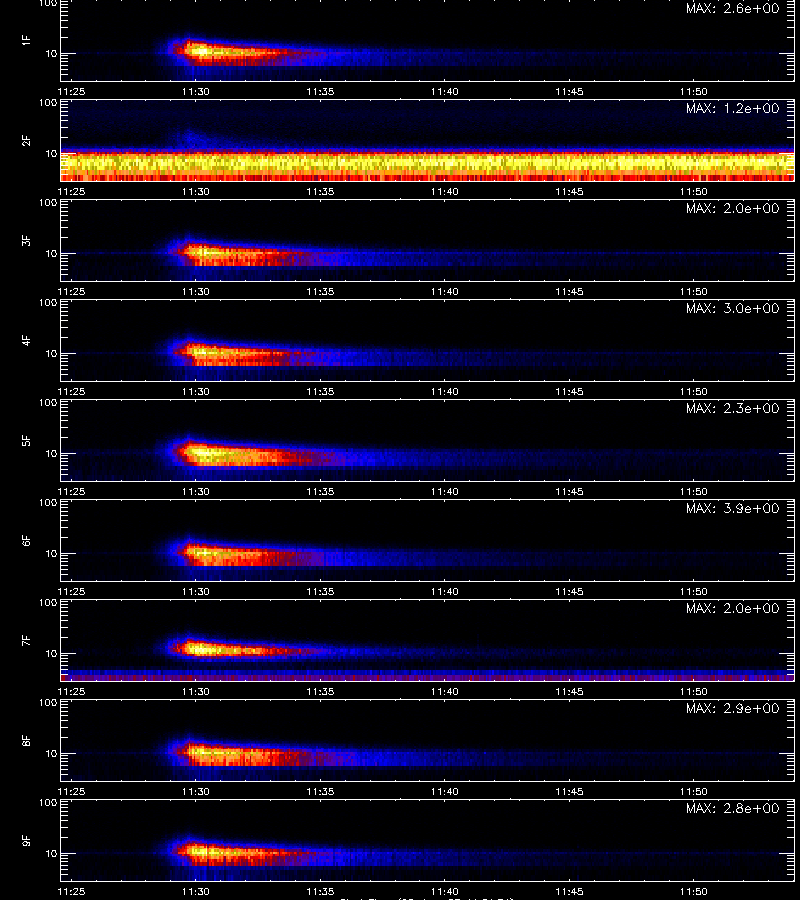Select the 11:50 time label under panel 9F

[694, 892]
